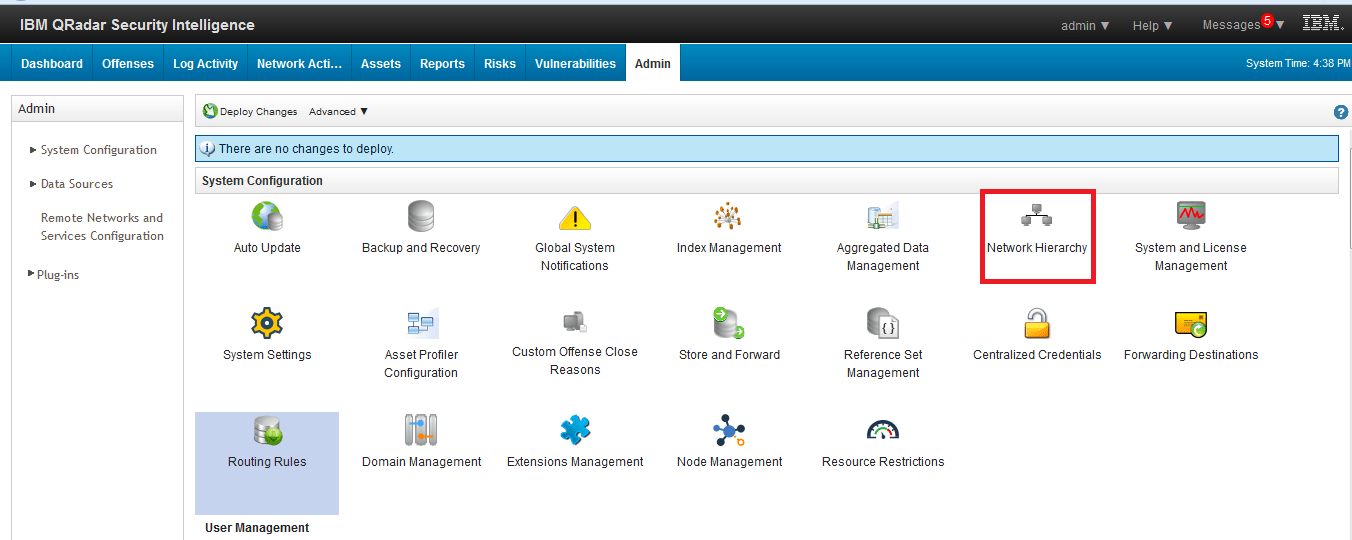Screen dimensions: 1352x540
Task: Switch to the Log Activity tab
Action: [x=205, y=63]
